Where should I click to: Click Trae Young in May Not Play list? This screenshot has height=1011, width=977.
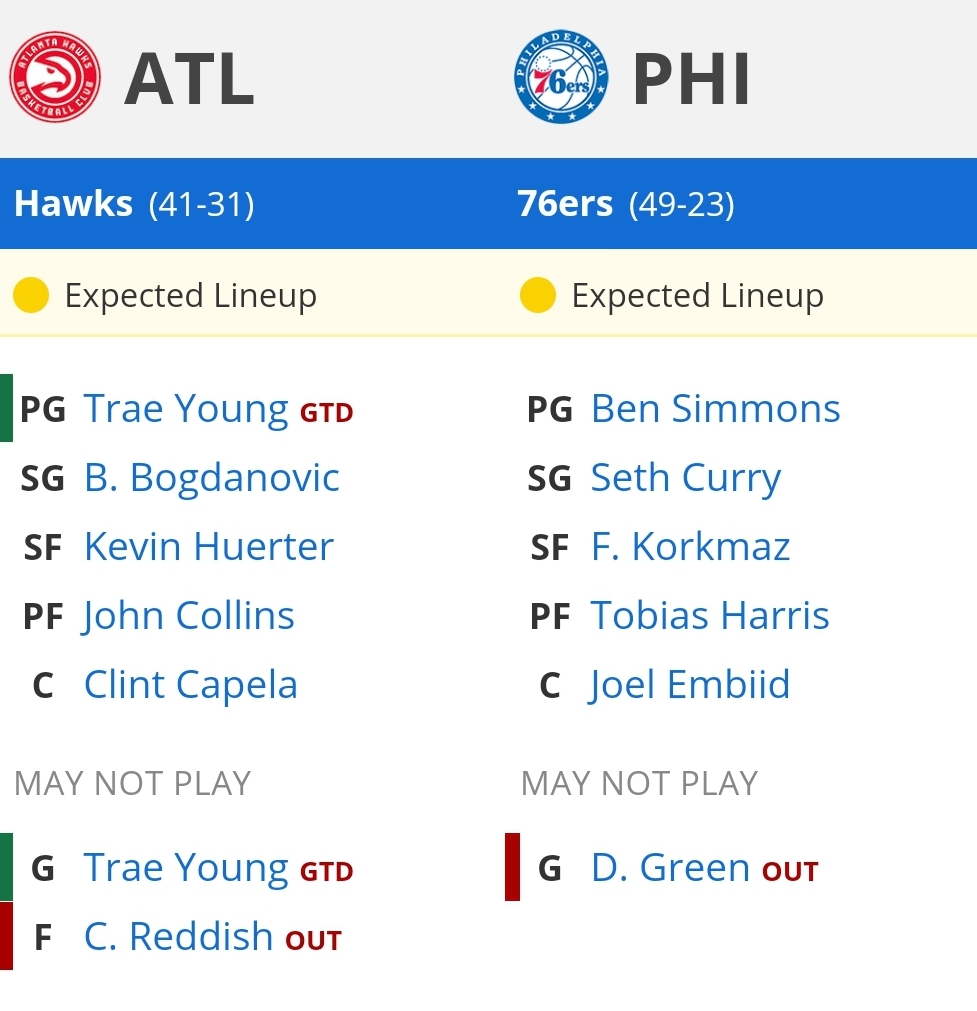point(186,869)
